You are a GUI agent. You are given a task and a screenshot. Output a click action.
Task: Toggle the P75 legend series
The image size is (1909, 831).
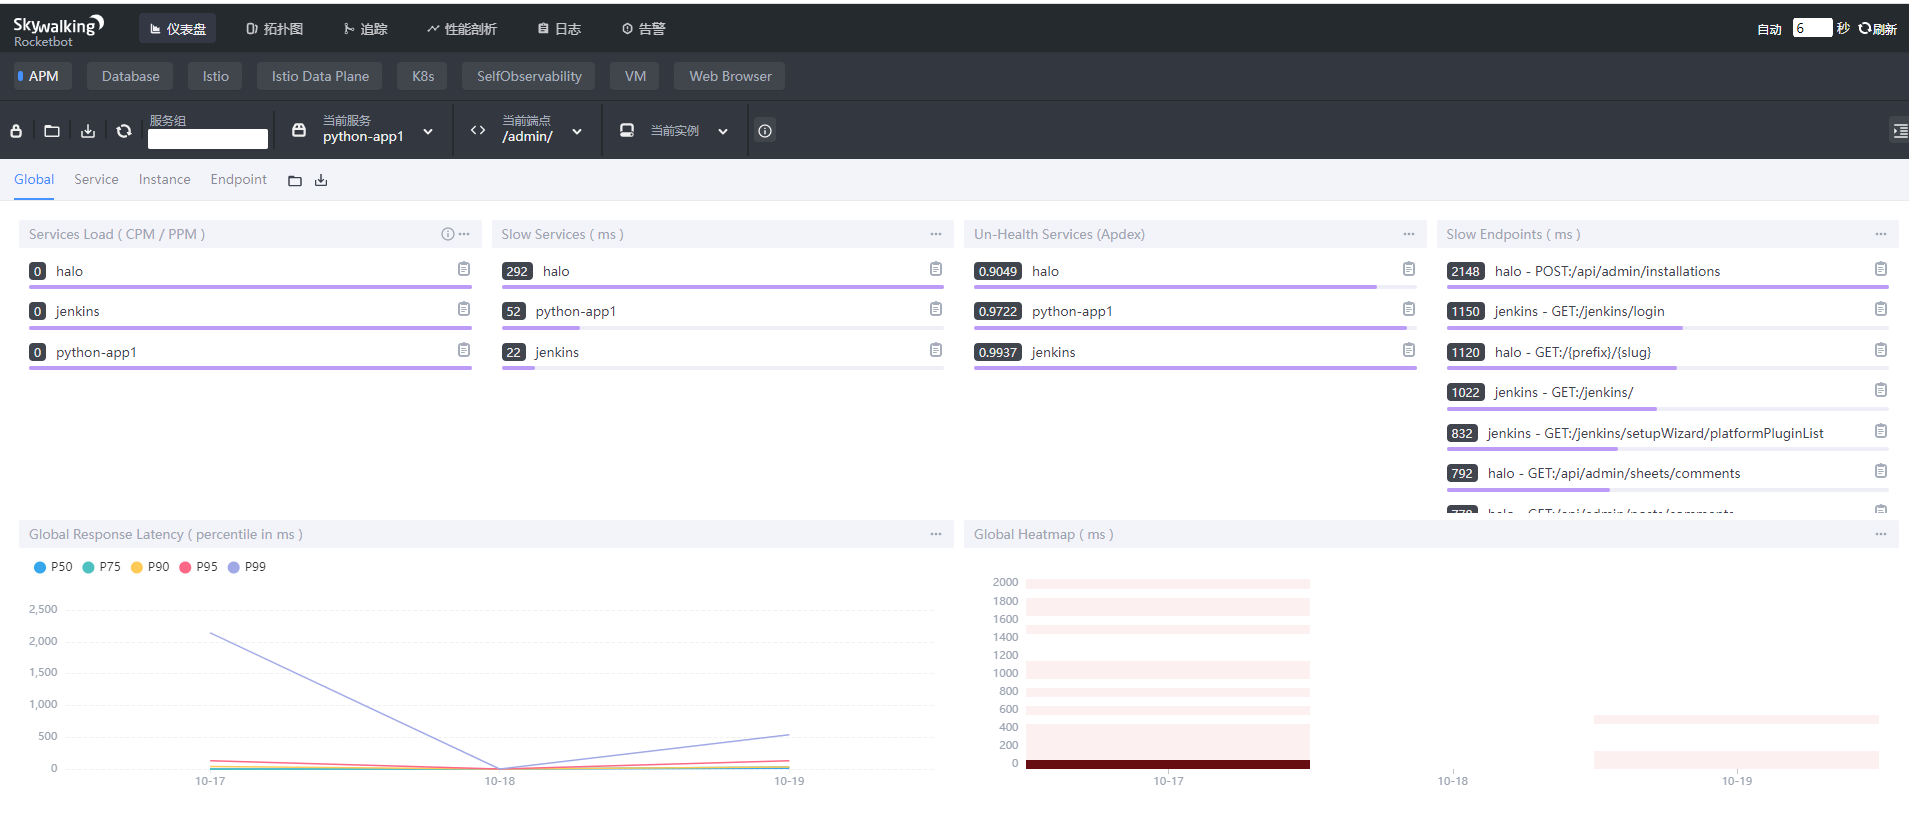point(101,567)
